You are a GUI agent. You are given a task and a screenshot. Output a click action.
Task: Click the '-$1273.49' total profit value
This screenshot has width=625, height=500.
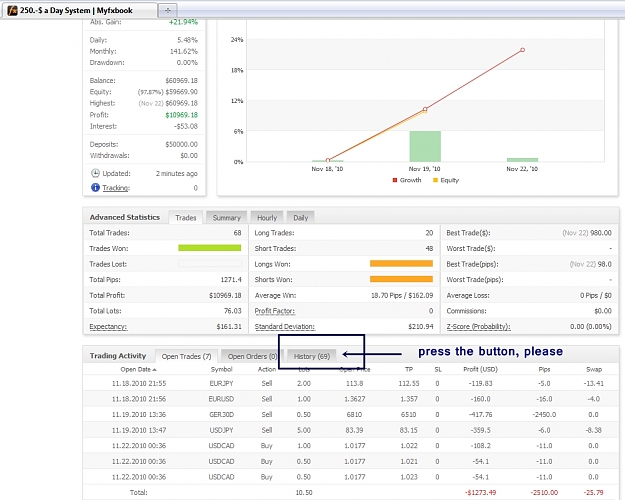[480, 493]
